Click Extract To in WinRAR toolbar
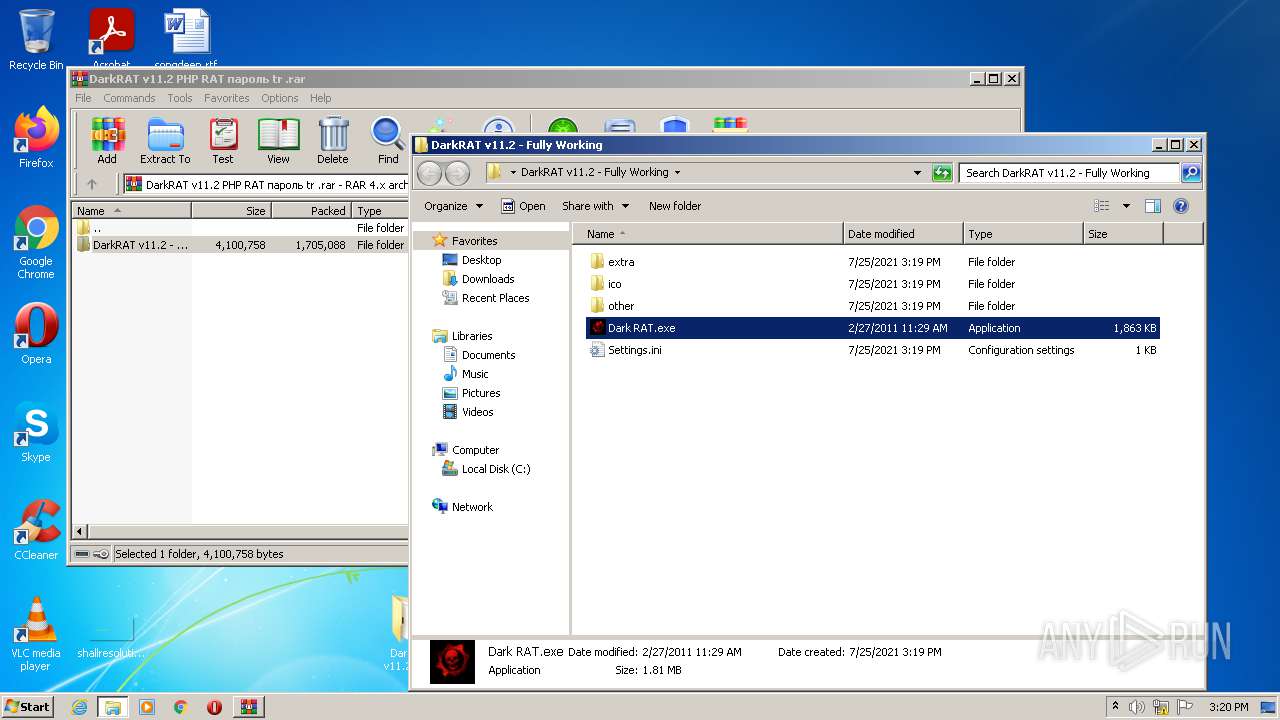Image resolution: width=1280 pixels, height=720 pixels. (165, 140)
